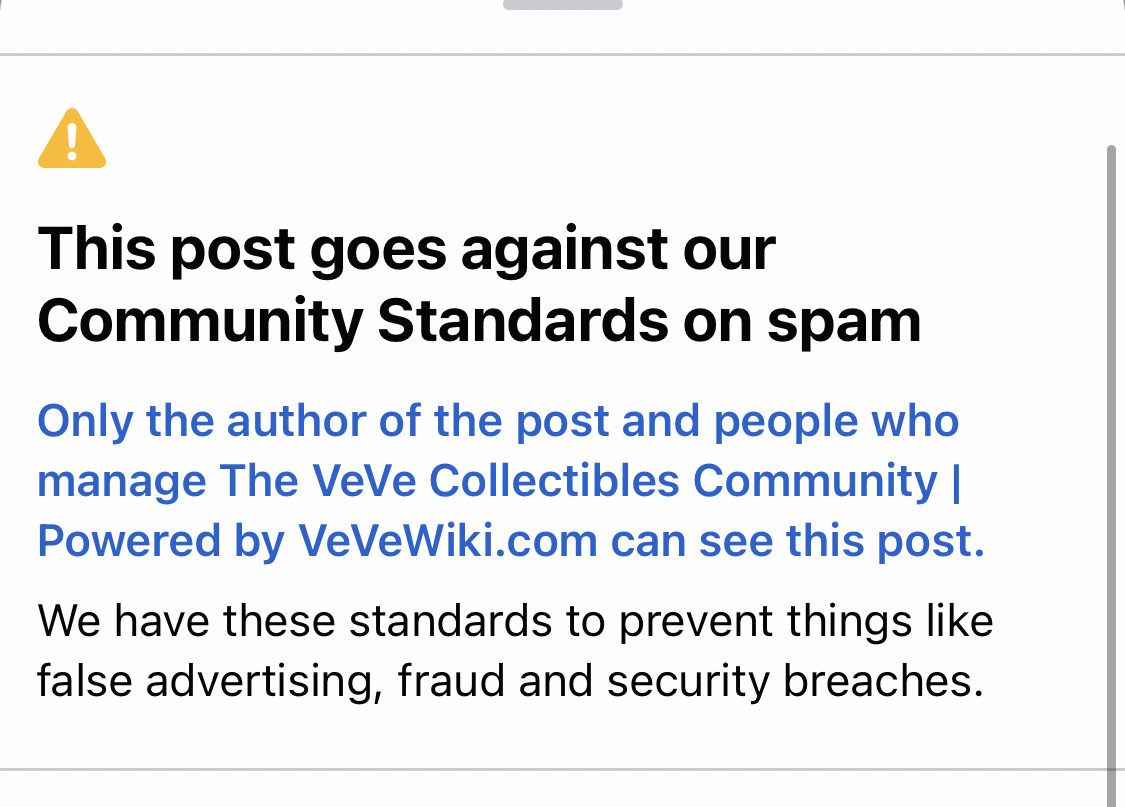The image size is (1125, 807).
Task: Click the 'We have these standards' sentence
Action: pyautogui.click(x=294, y=620)
